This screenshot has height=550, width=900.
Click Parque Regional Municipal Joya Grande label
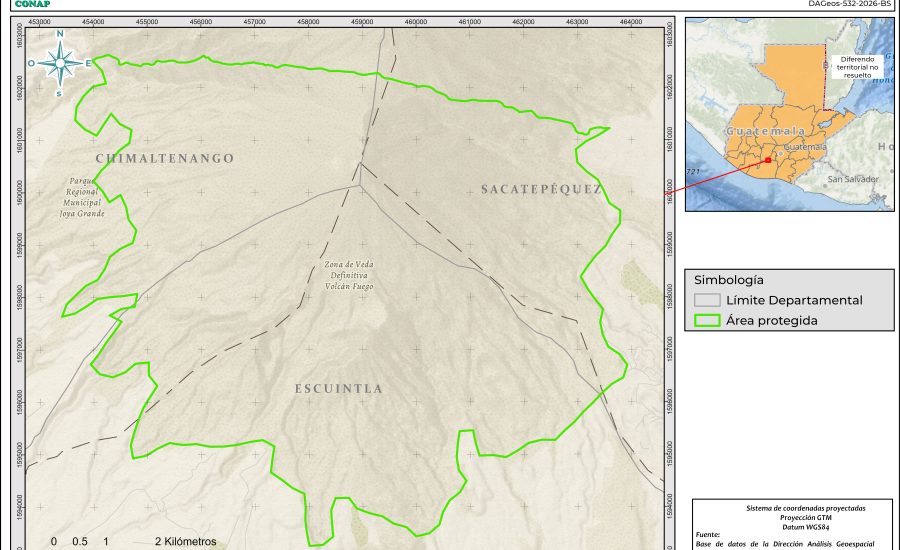[82, 196]
